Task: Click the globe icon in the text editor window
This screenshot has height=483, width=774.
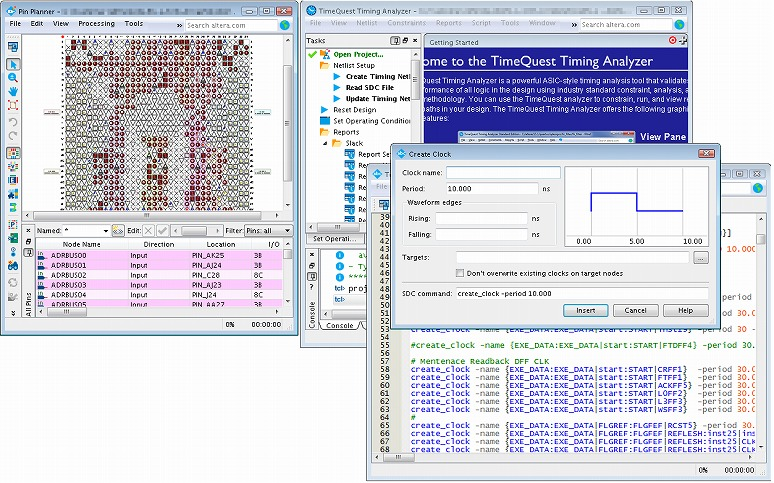Action: (x=758, y=188)
